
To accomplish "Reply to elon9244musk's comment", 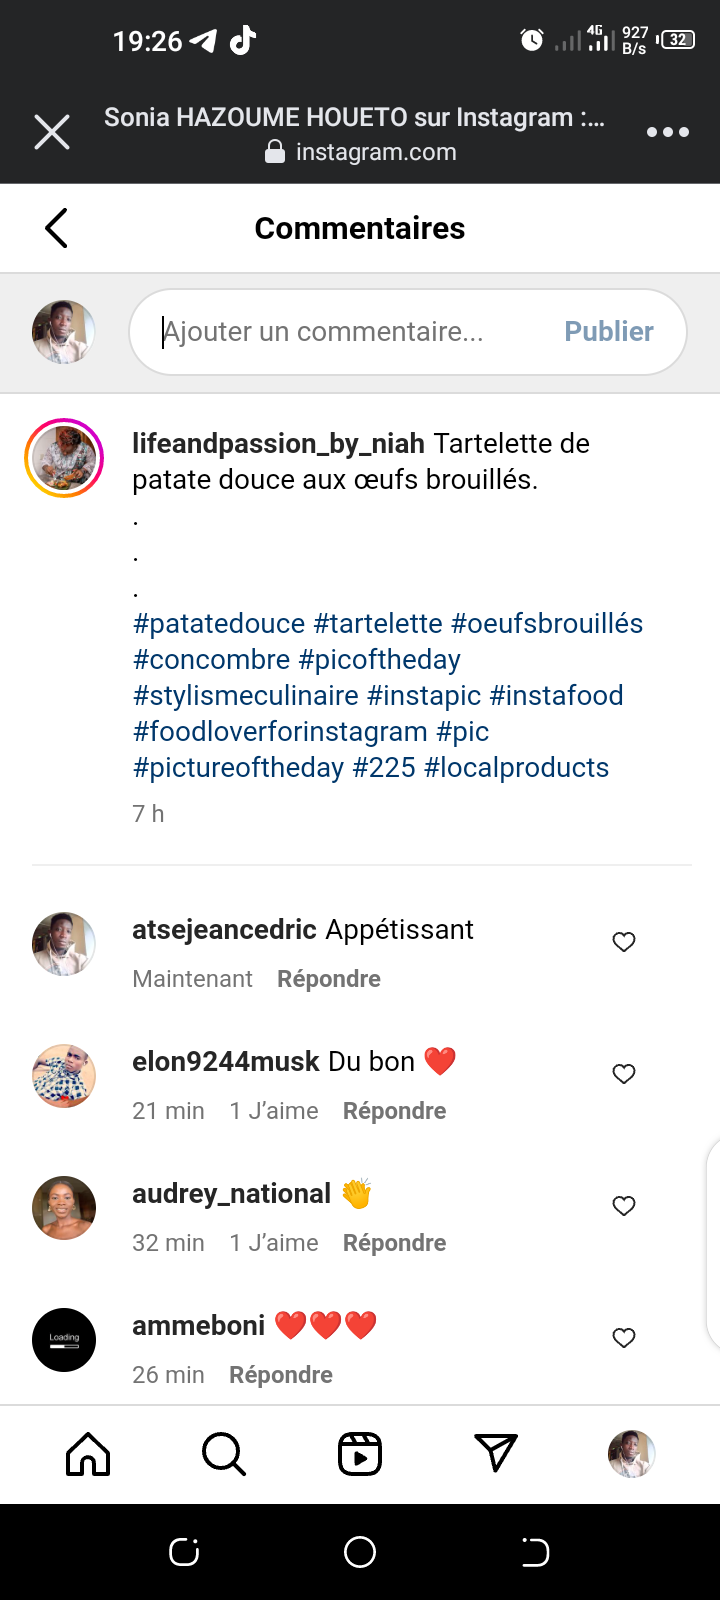I will click(394, 1111).
